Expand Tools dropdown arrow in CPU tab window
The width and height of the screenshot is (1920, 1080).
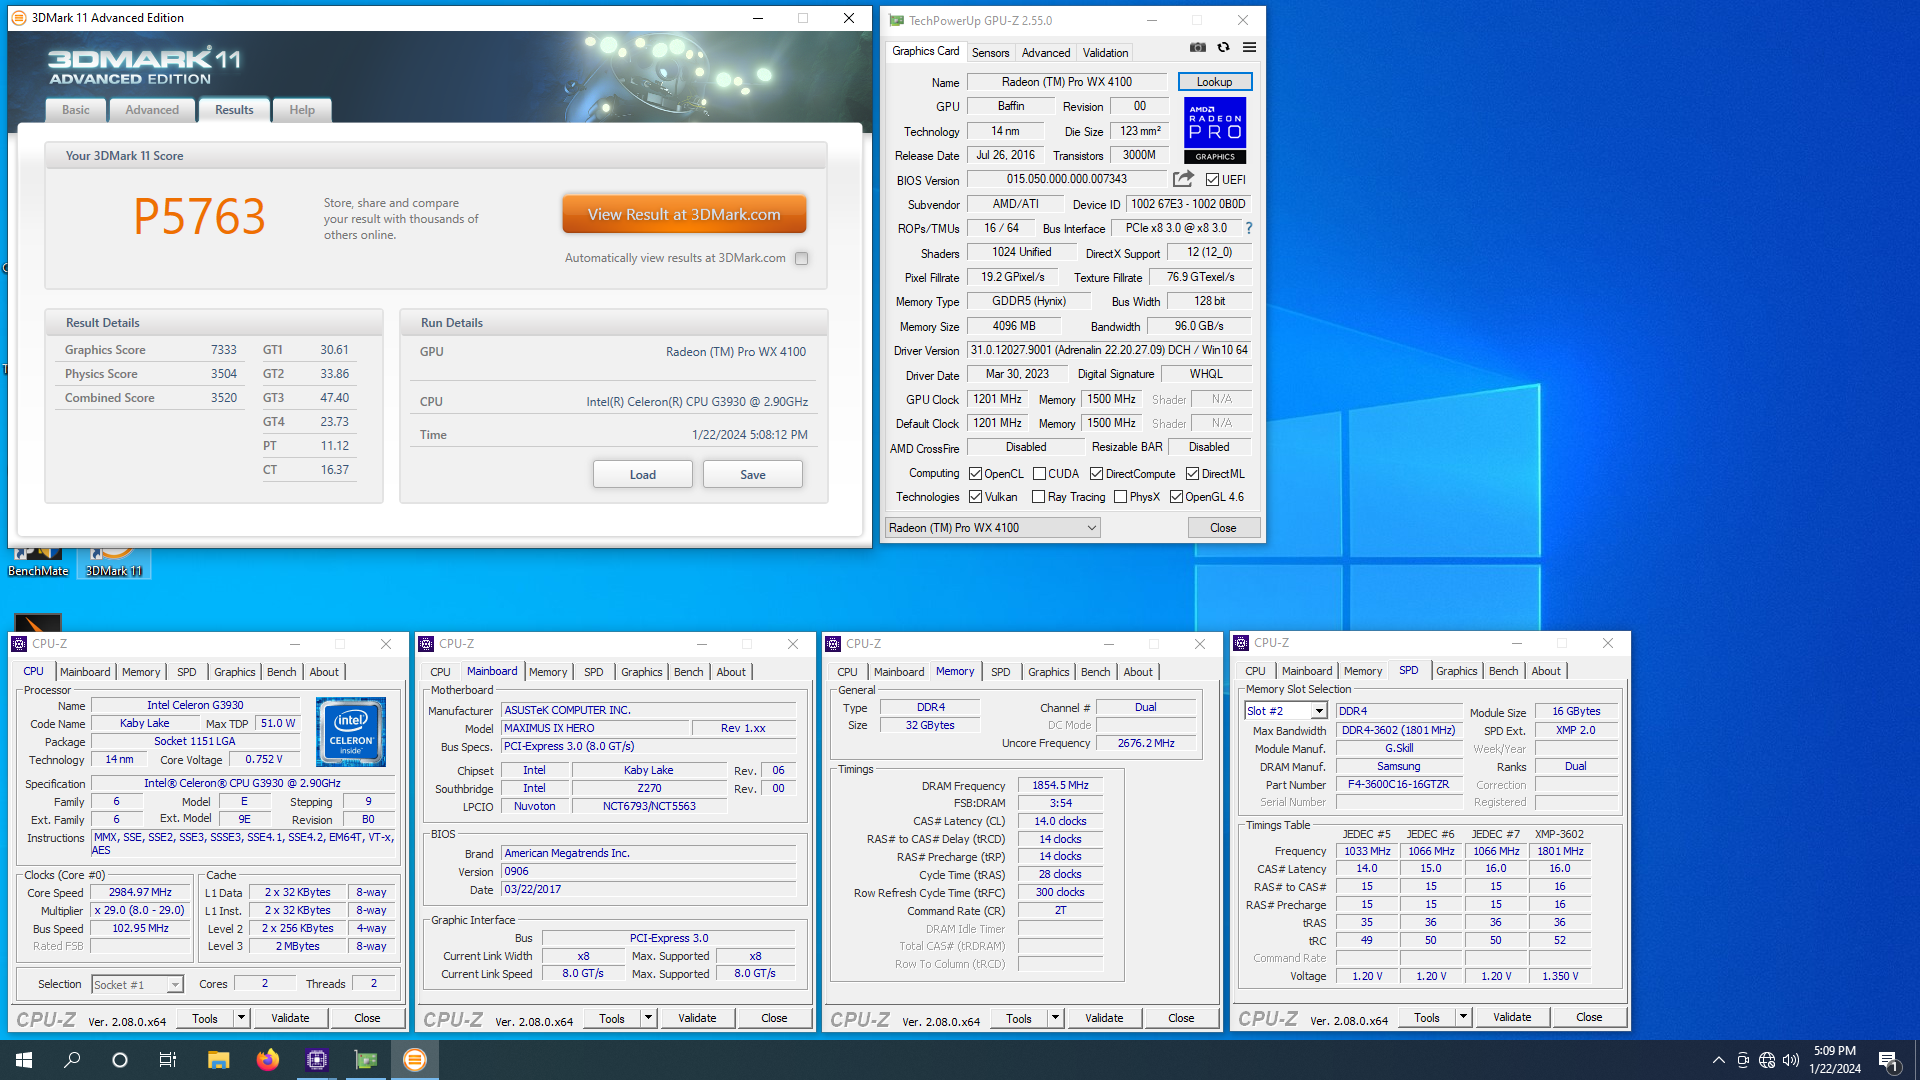(241, 1018)
